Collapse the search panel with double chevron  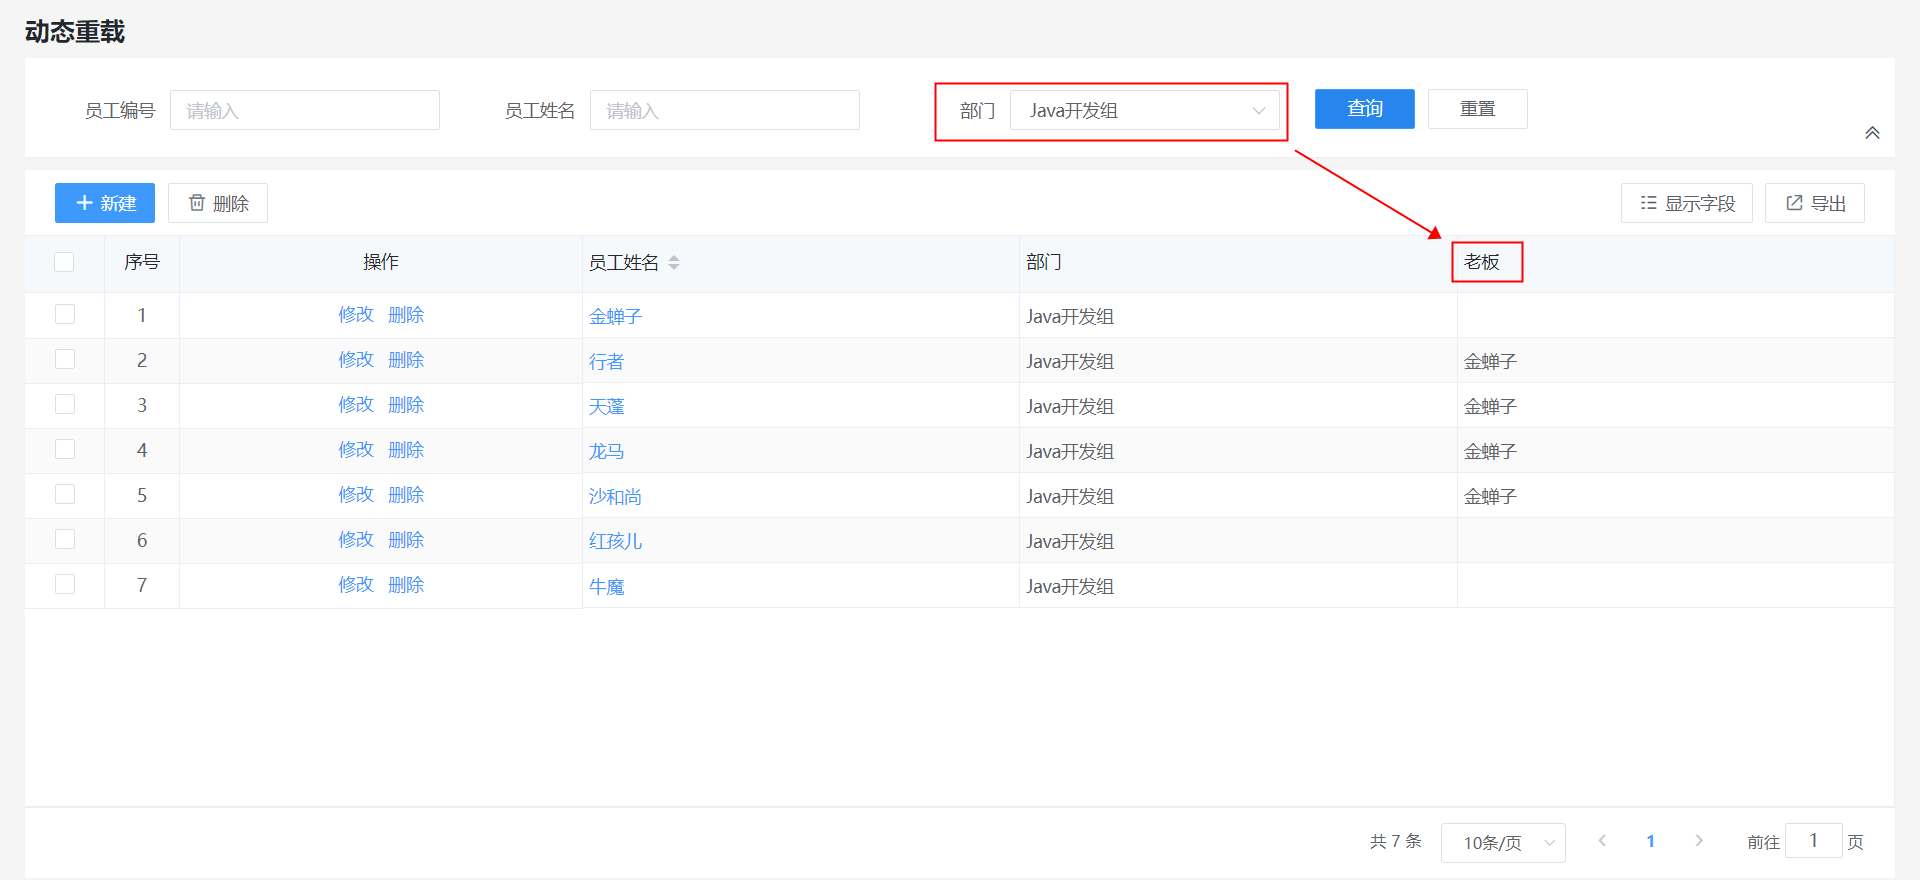click(x=1872, y=133)
